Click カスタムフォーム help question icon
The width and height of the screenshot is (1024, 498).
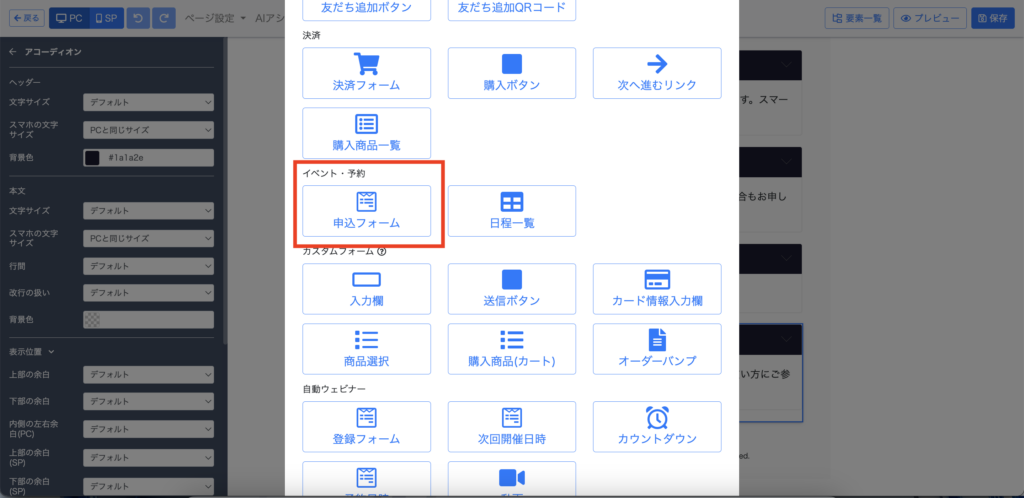[x=382, y=251]
